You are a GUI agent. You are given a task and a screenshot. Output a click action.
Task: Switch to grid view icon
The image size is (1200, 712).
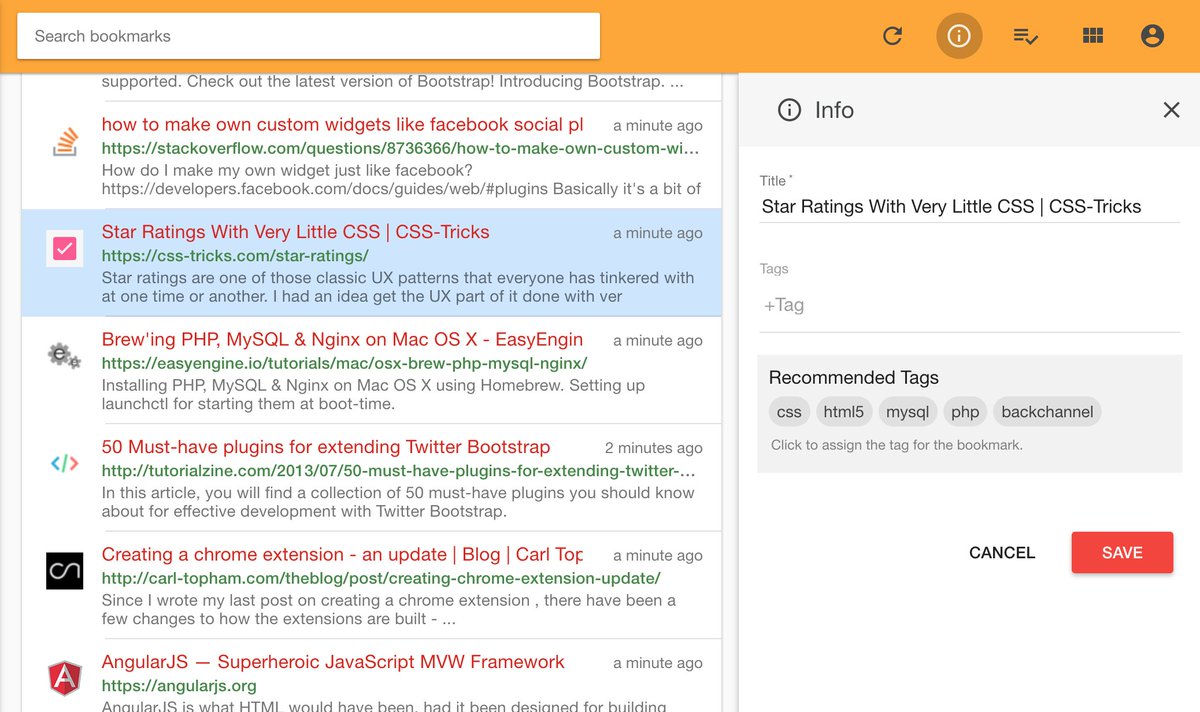point(1093,36)
